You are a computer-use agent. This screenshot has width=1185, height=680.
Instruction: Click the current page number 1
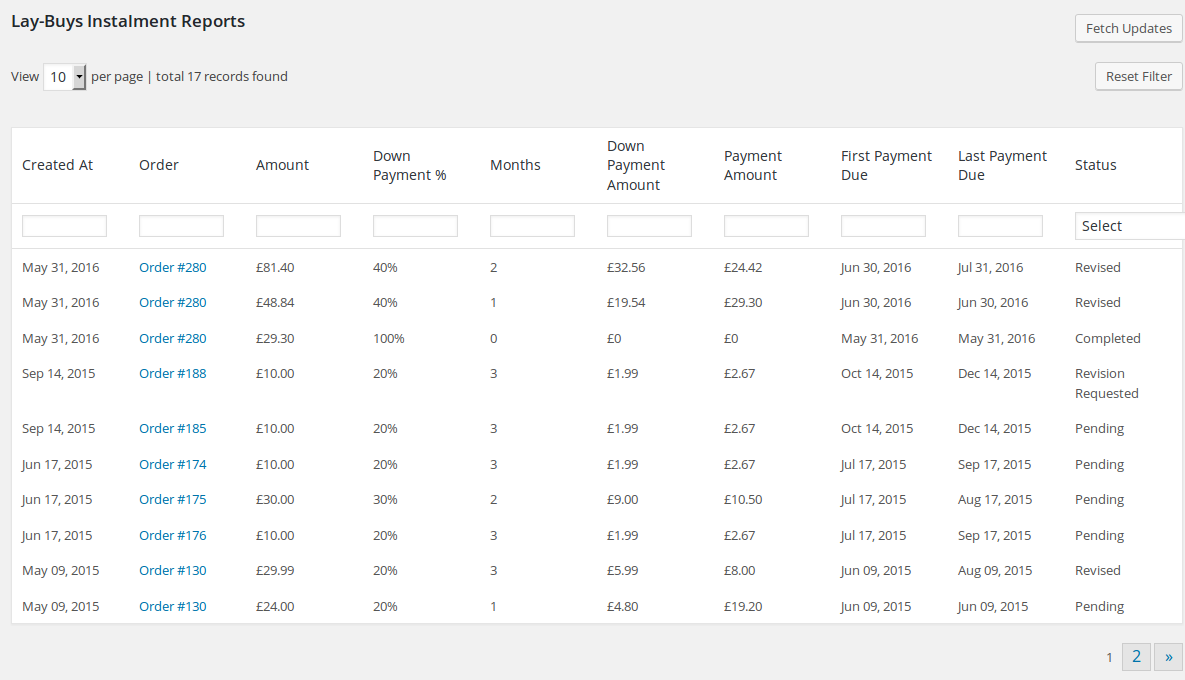[1109, 657]
